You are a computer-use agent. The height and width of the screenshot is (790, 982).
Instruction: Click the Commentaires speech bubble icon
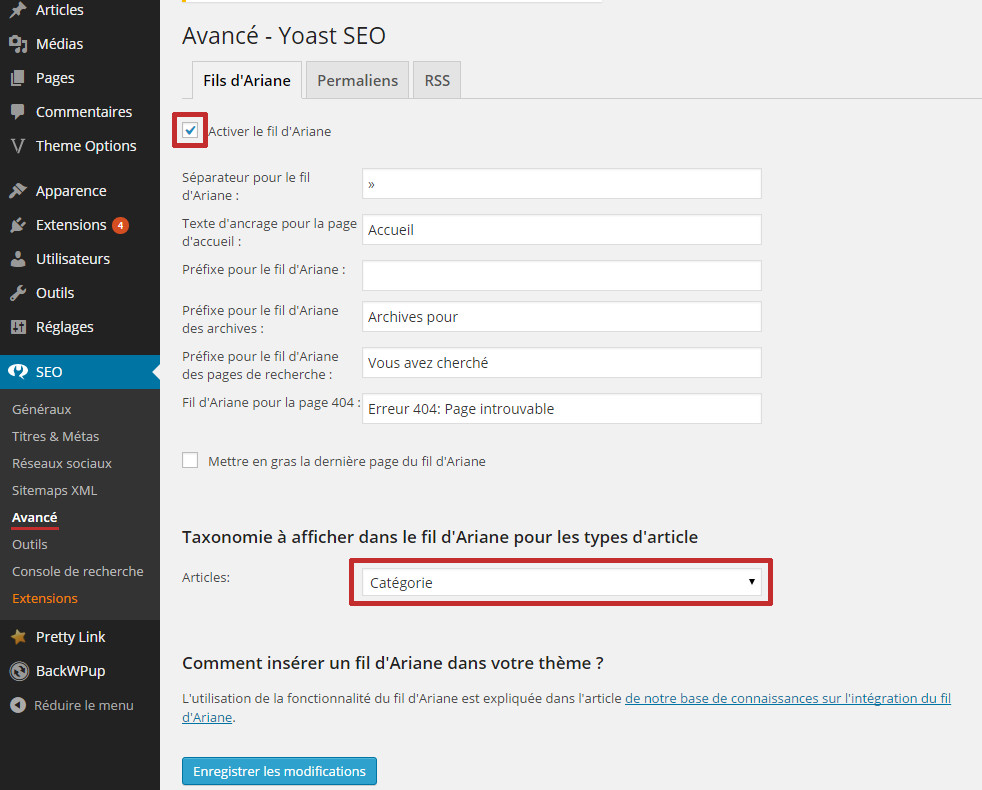point(18,112)
